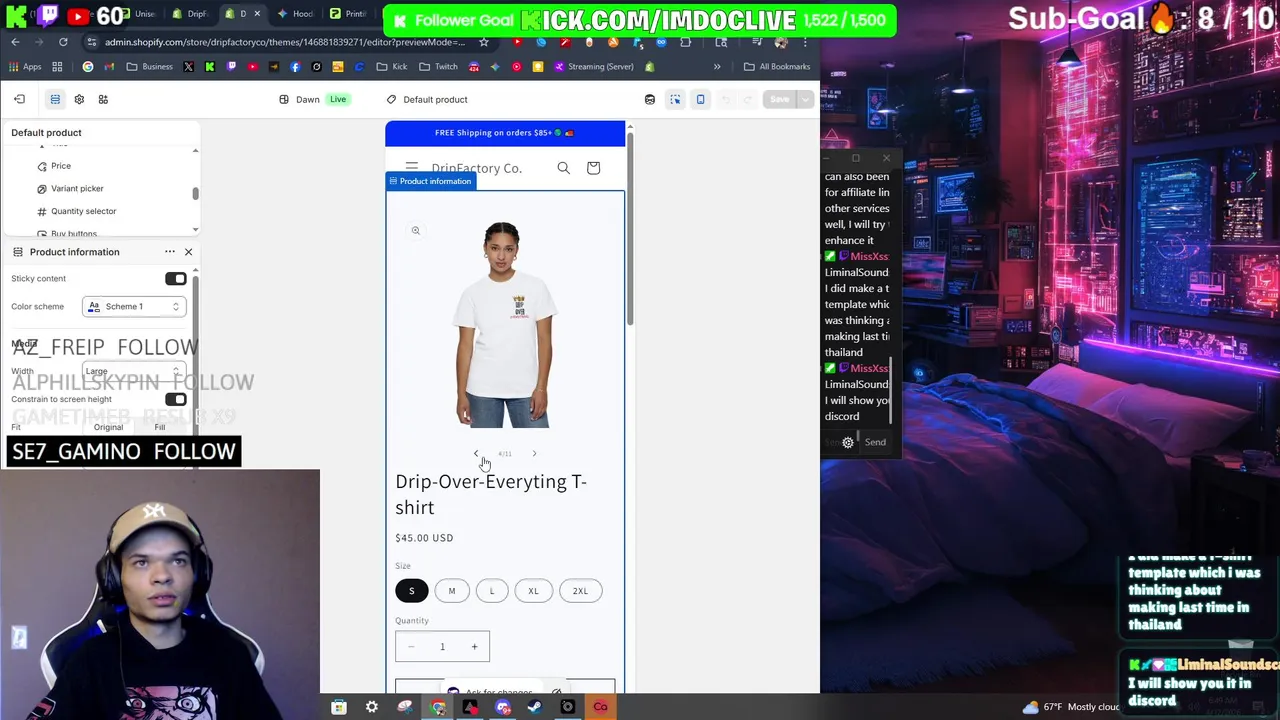Viewport: 1280px width, 720px height.
Task: Toggle the inspector selection tool
Action: (x=675, y=99)
